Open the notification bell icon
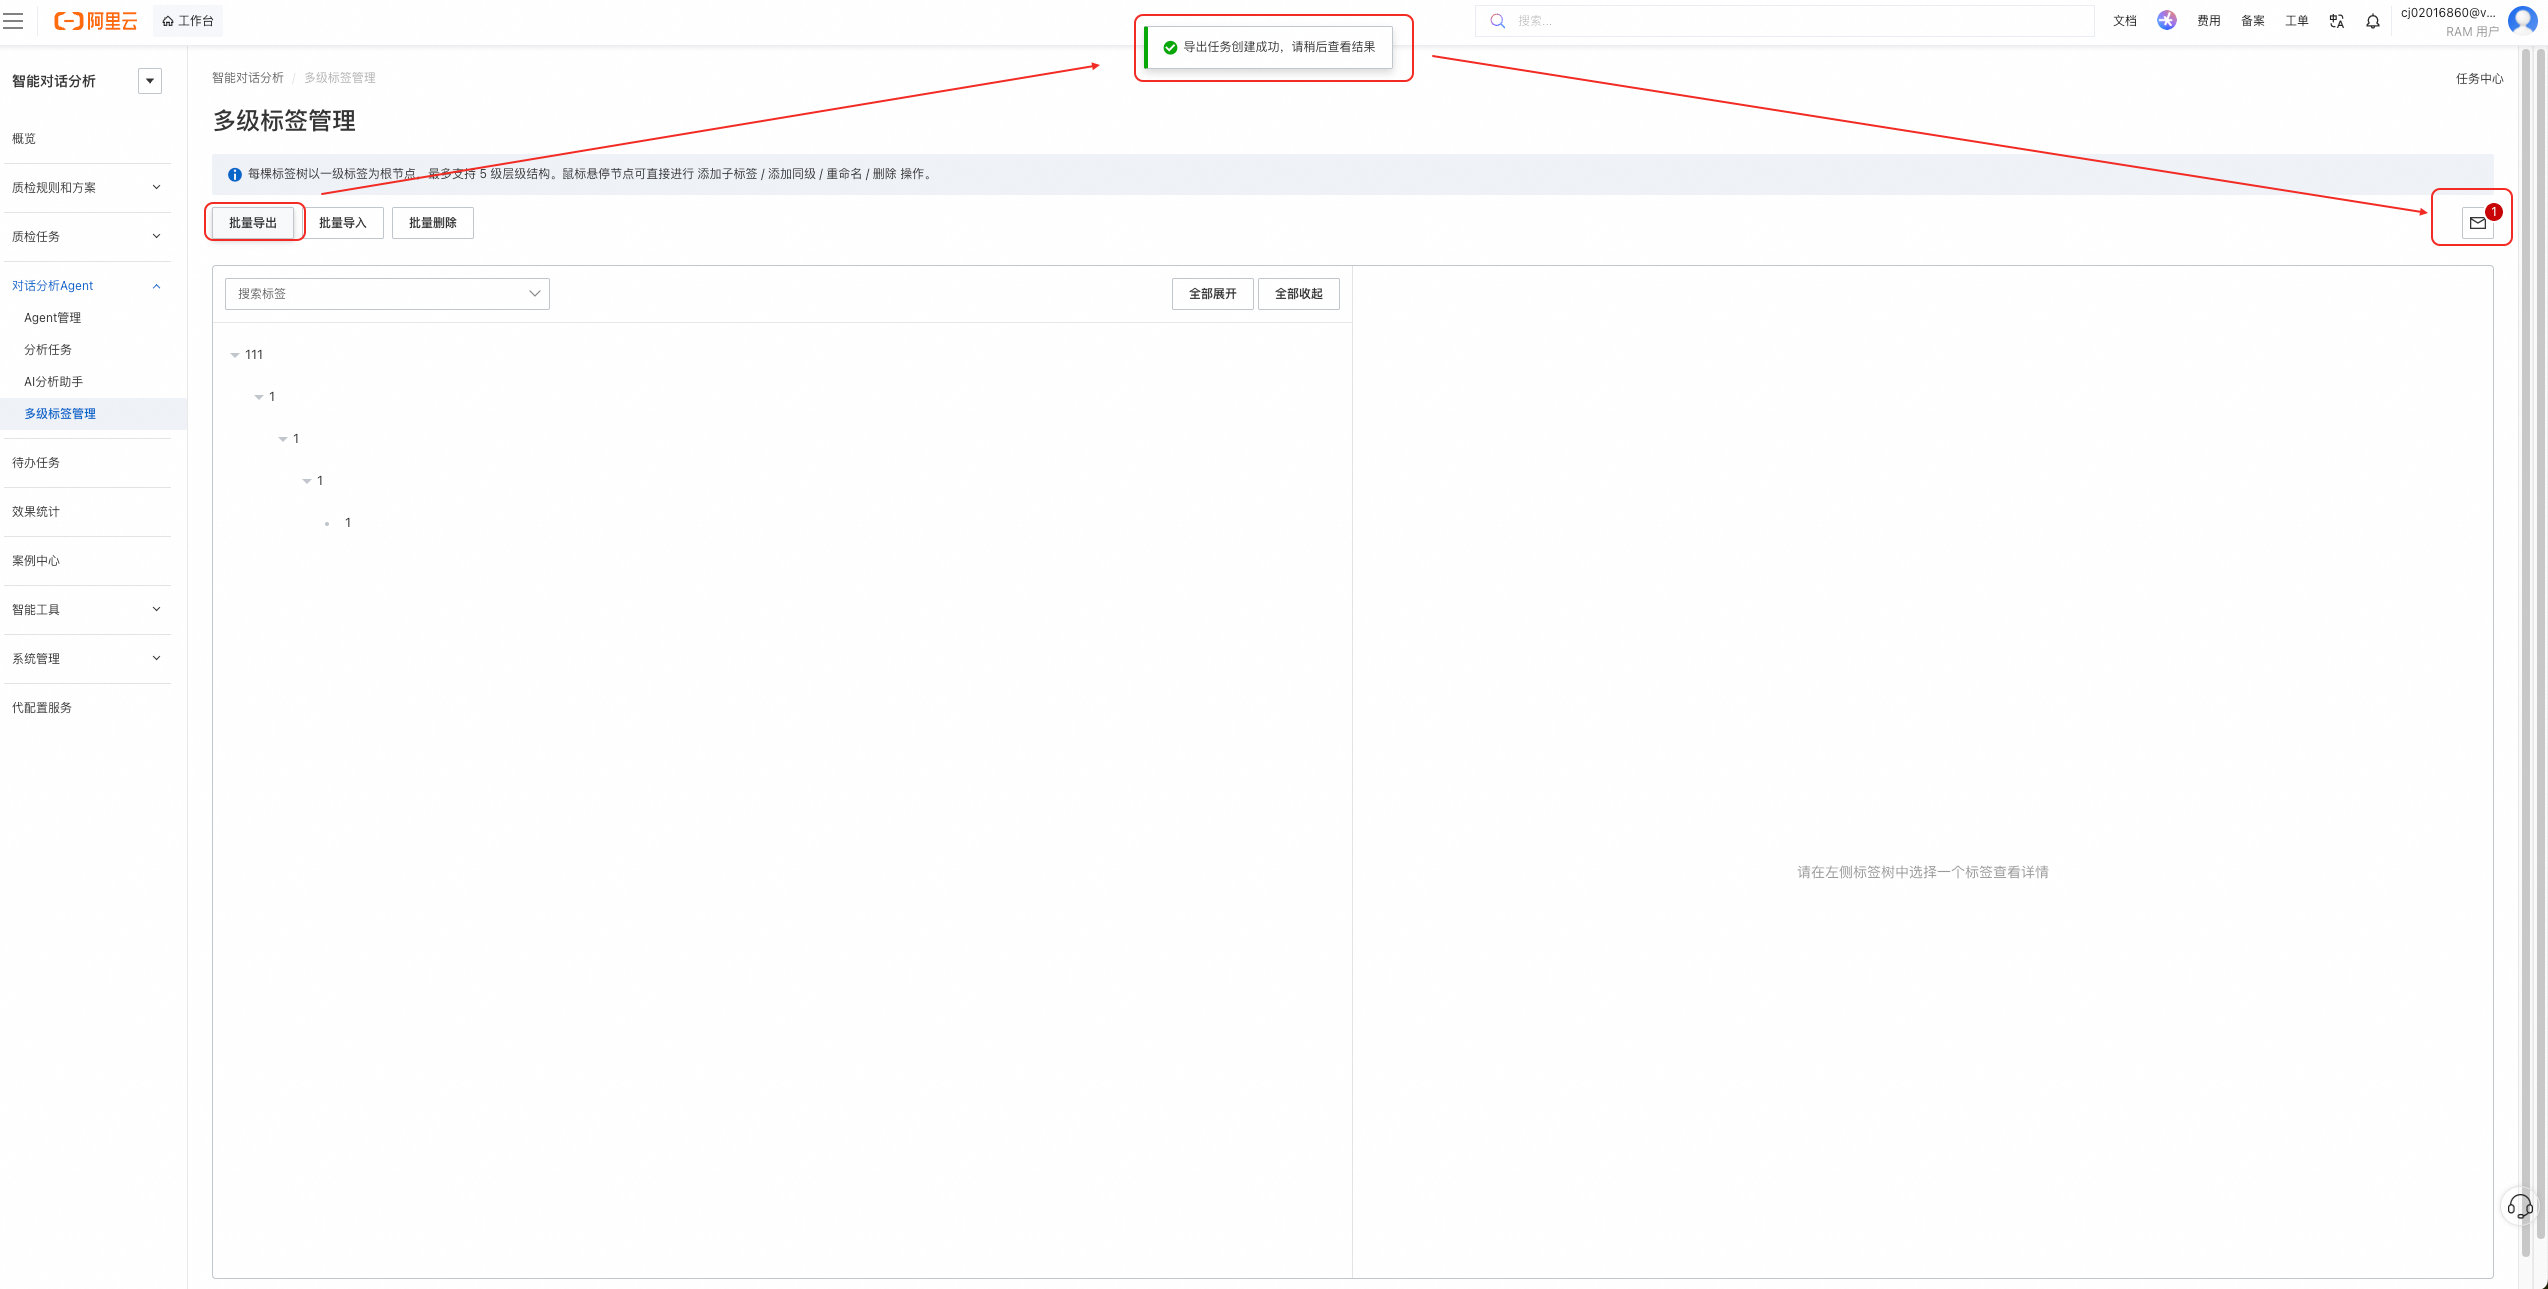Image resolution: width=2548 pixels, height=1289 pixels. tap(2372, 21)
